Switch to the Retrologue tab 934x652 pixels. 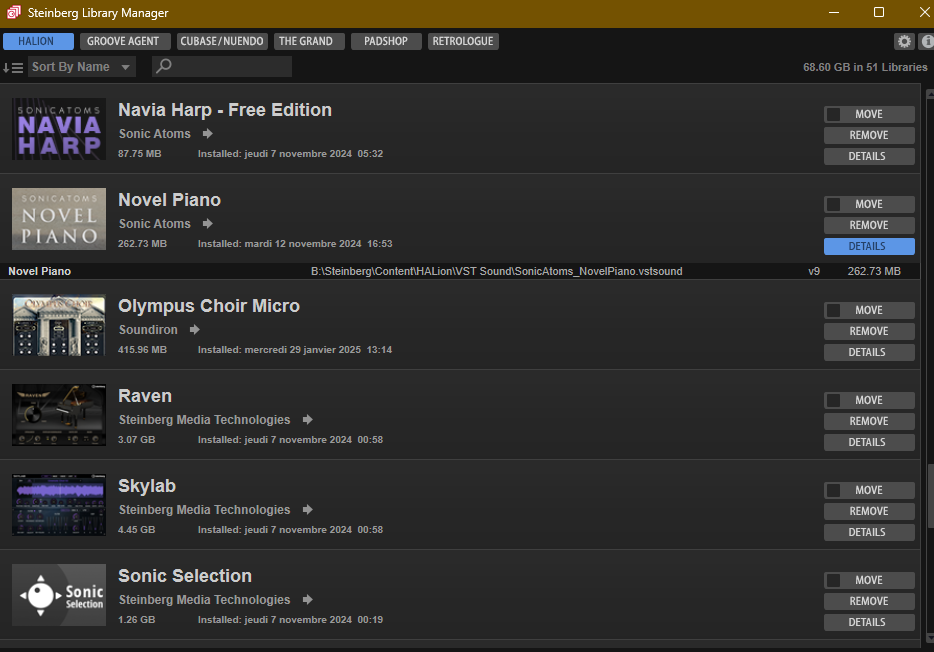click(463, 41)
